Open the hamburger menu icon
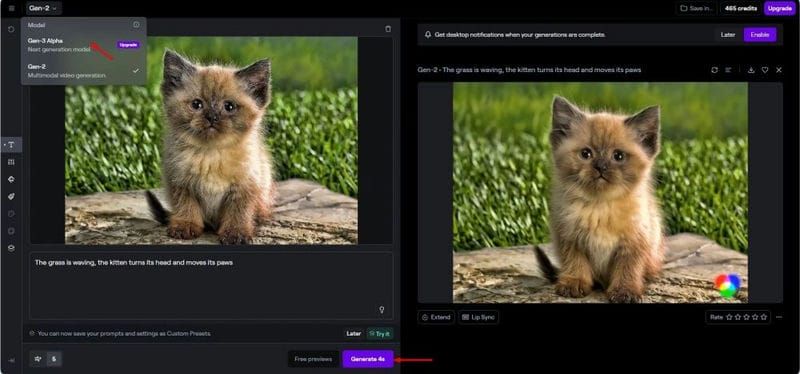This screenshot has height=374, width=800. click(12, 8)
